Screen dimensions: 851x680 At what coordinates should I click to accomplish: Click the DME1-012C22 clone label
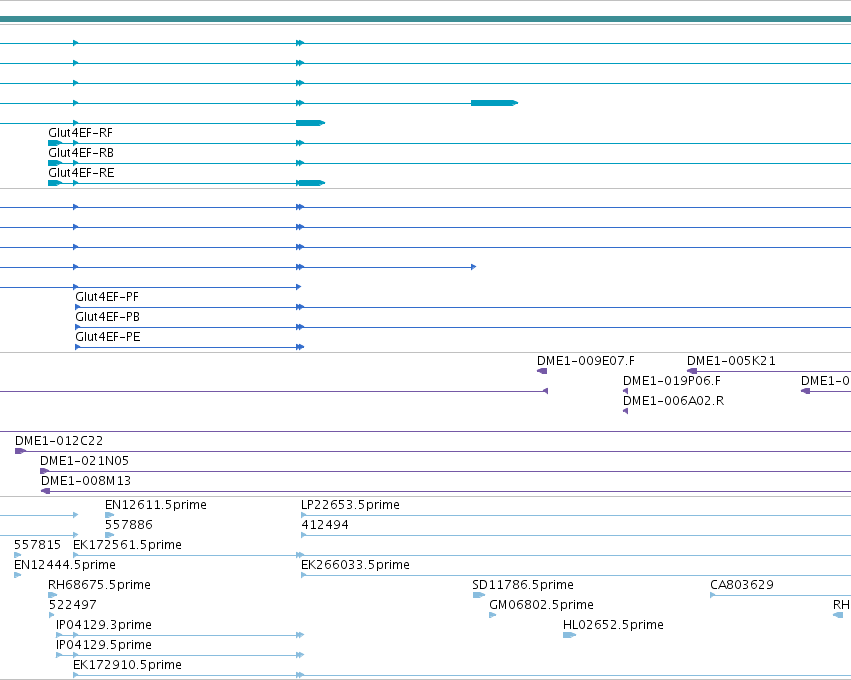59,441
